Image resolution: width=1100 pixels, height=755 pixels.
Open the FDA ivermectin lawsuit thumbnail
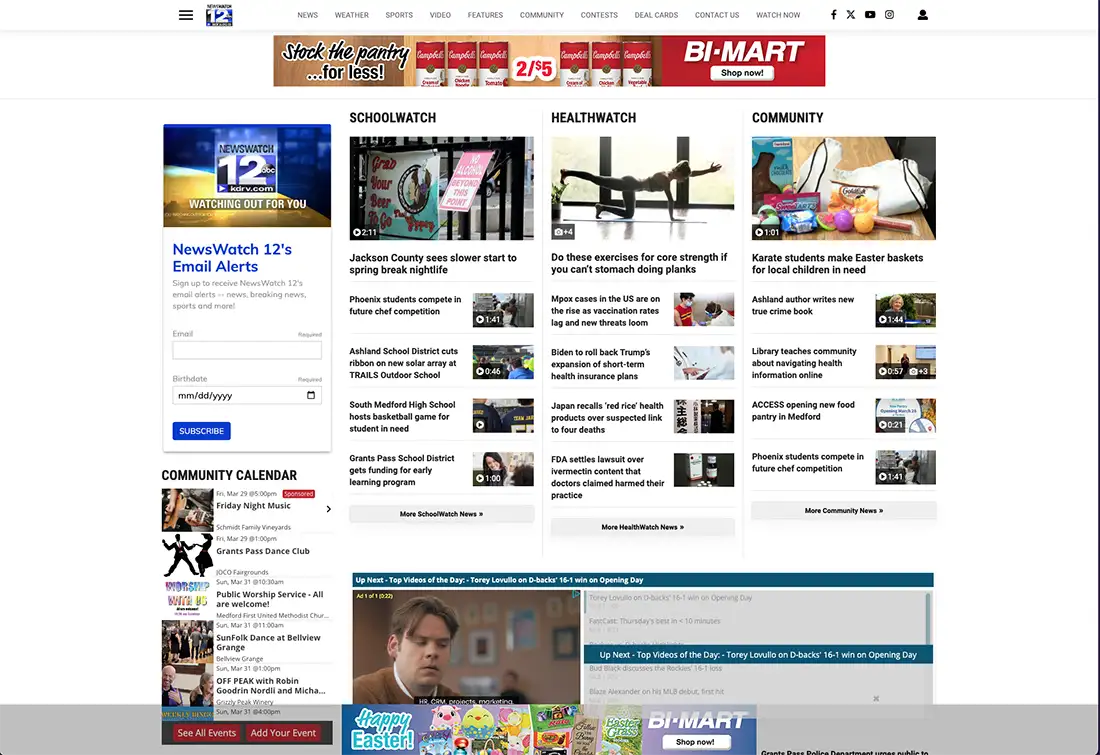click(x=704, y=469)
